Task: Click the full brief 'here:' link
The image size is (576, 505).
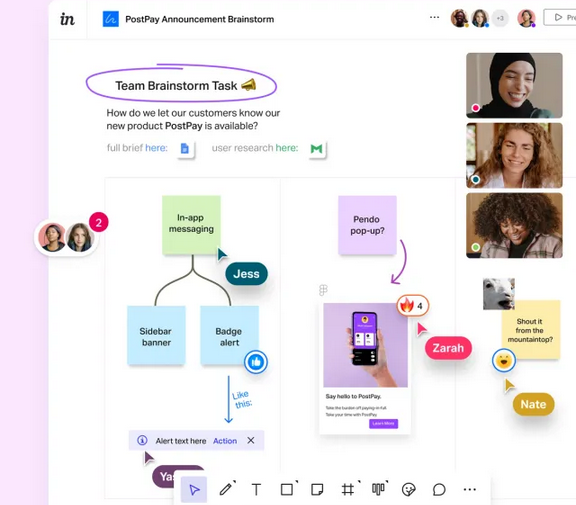Action: [156, 148]
